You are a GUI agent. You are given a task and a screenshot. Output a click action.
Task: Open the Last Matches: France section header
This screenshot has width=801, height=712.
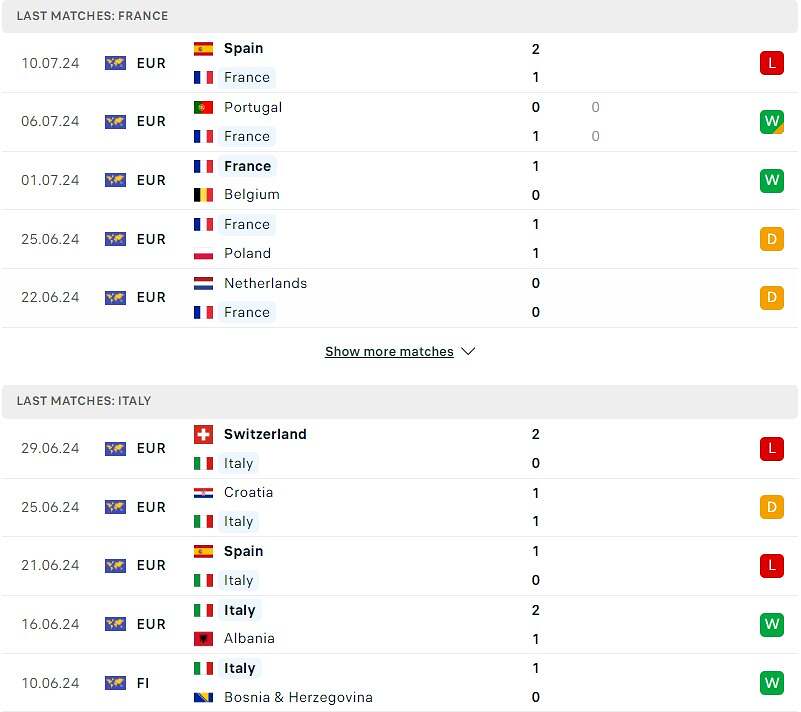400,16
